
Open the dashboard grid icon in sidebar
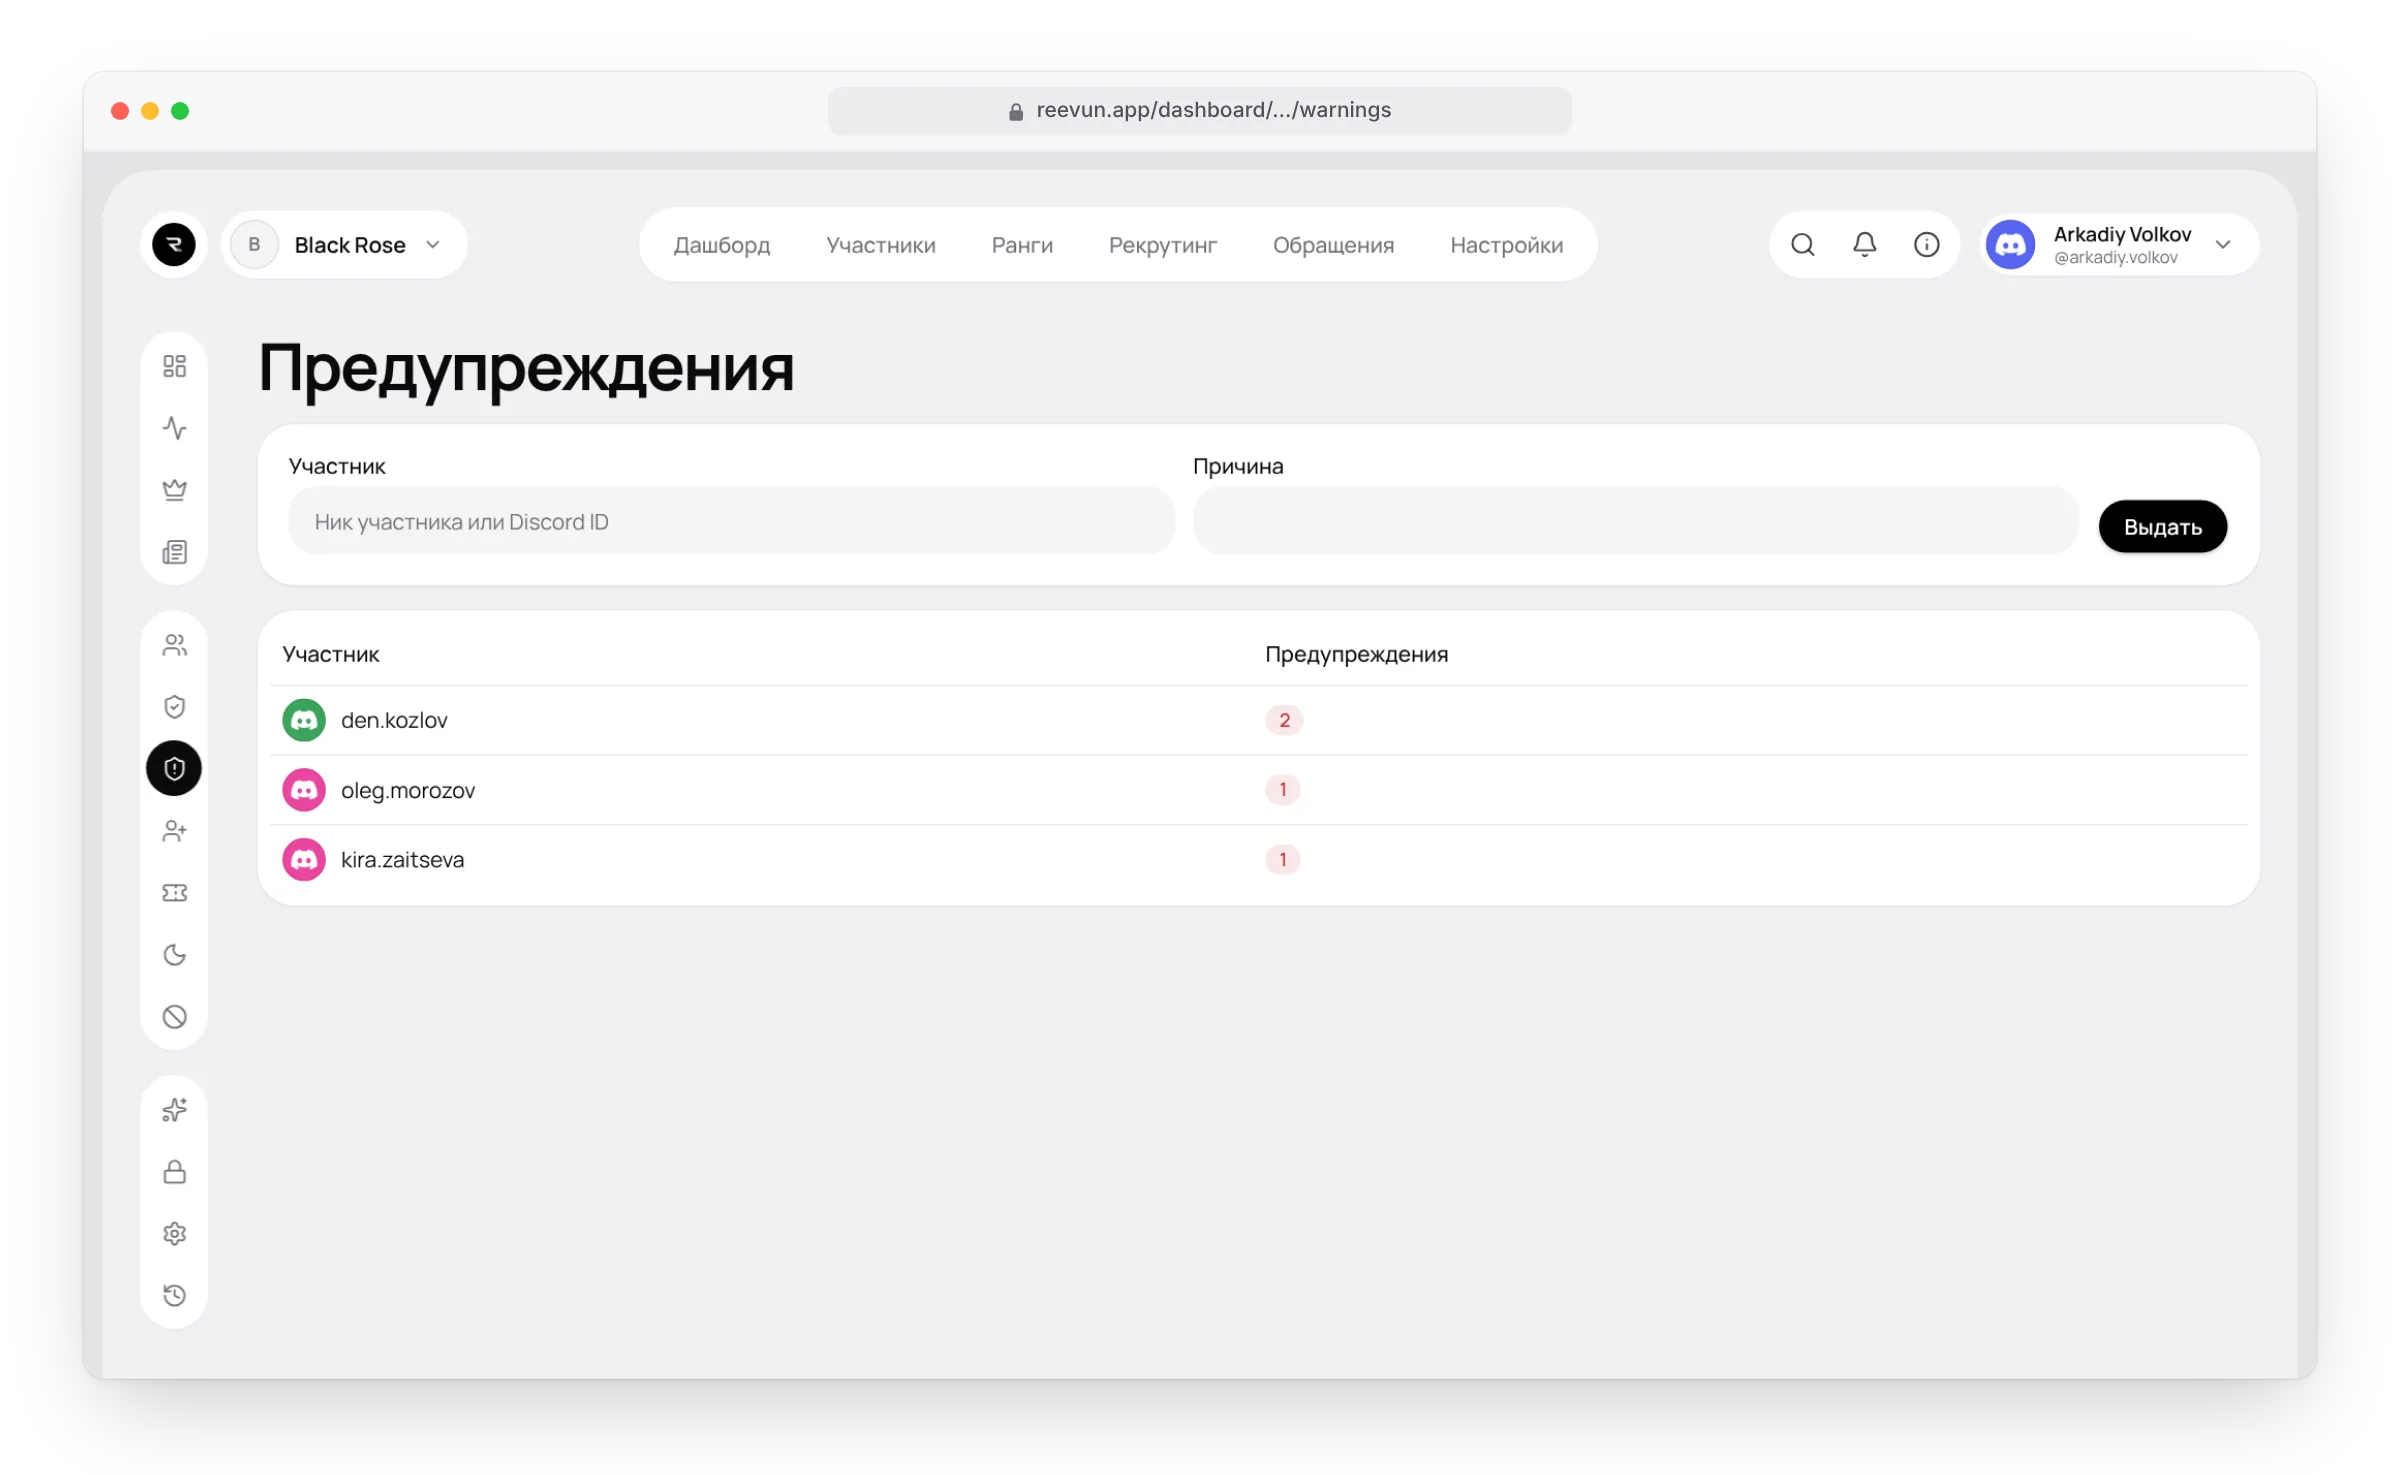tap(174, 366)
